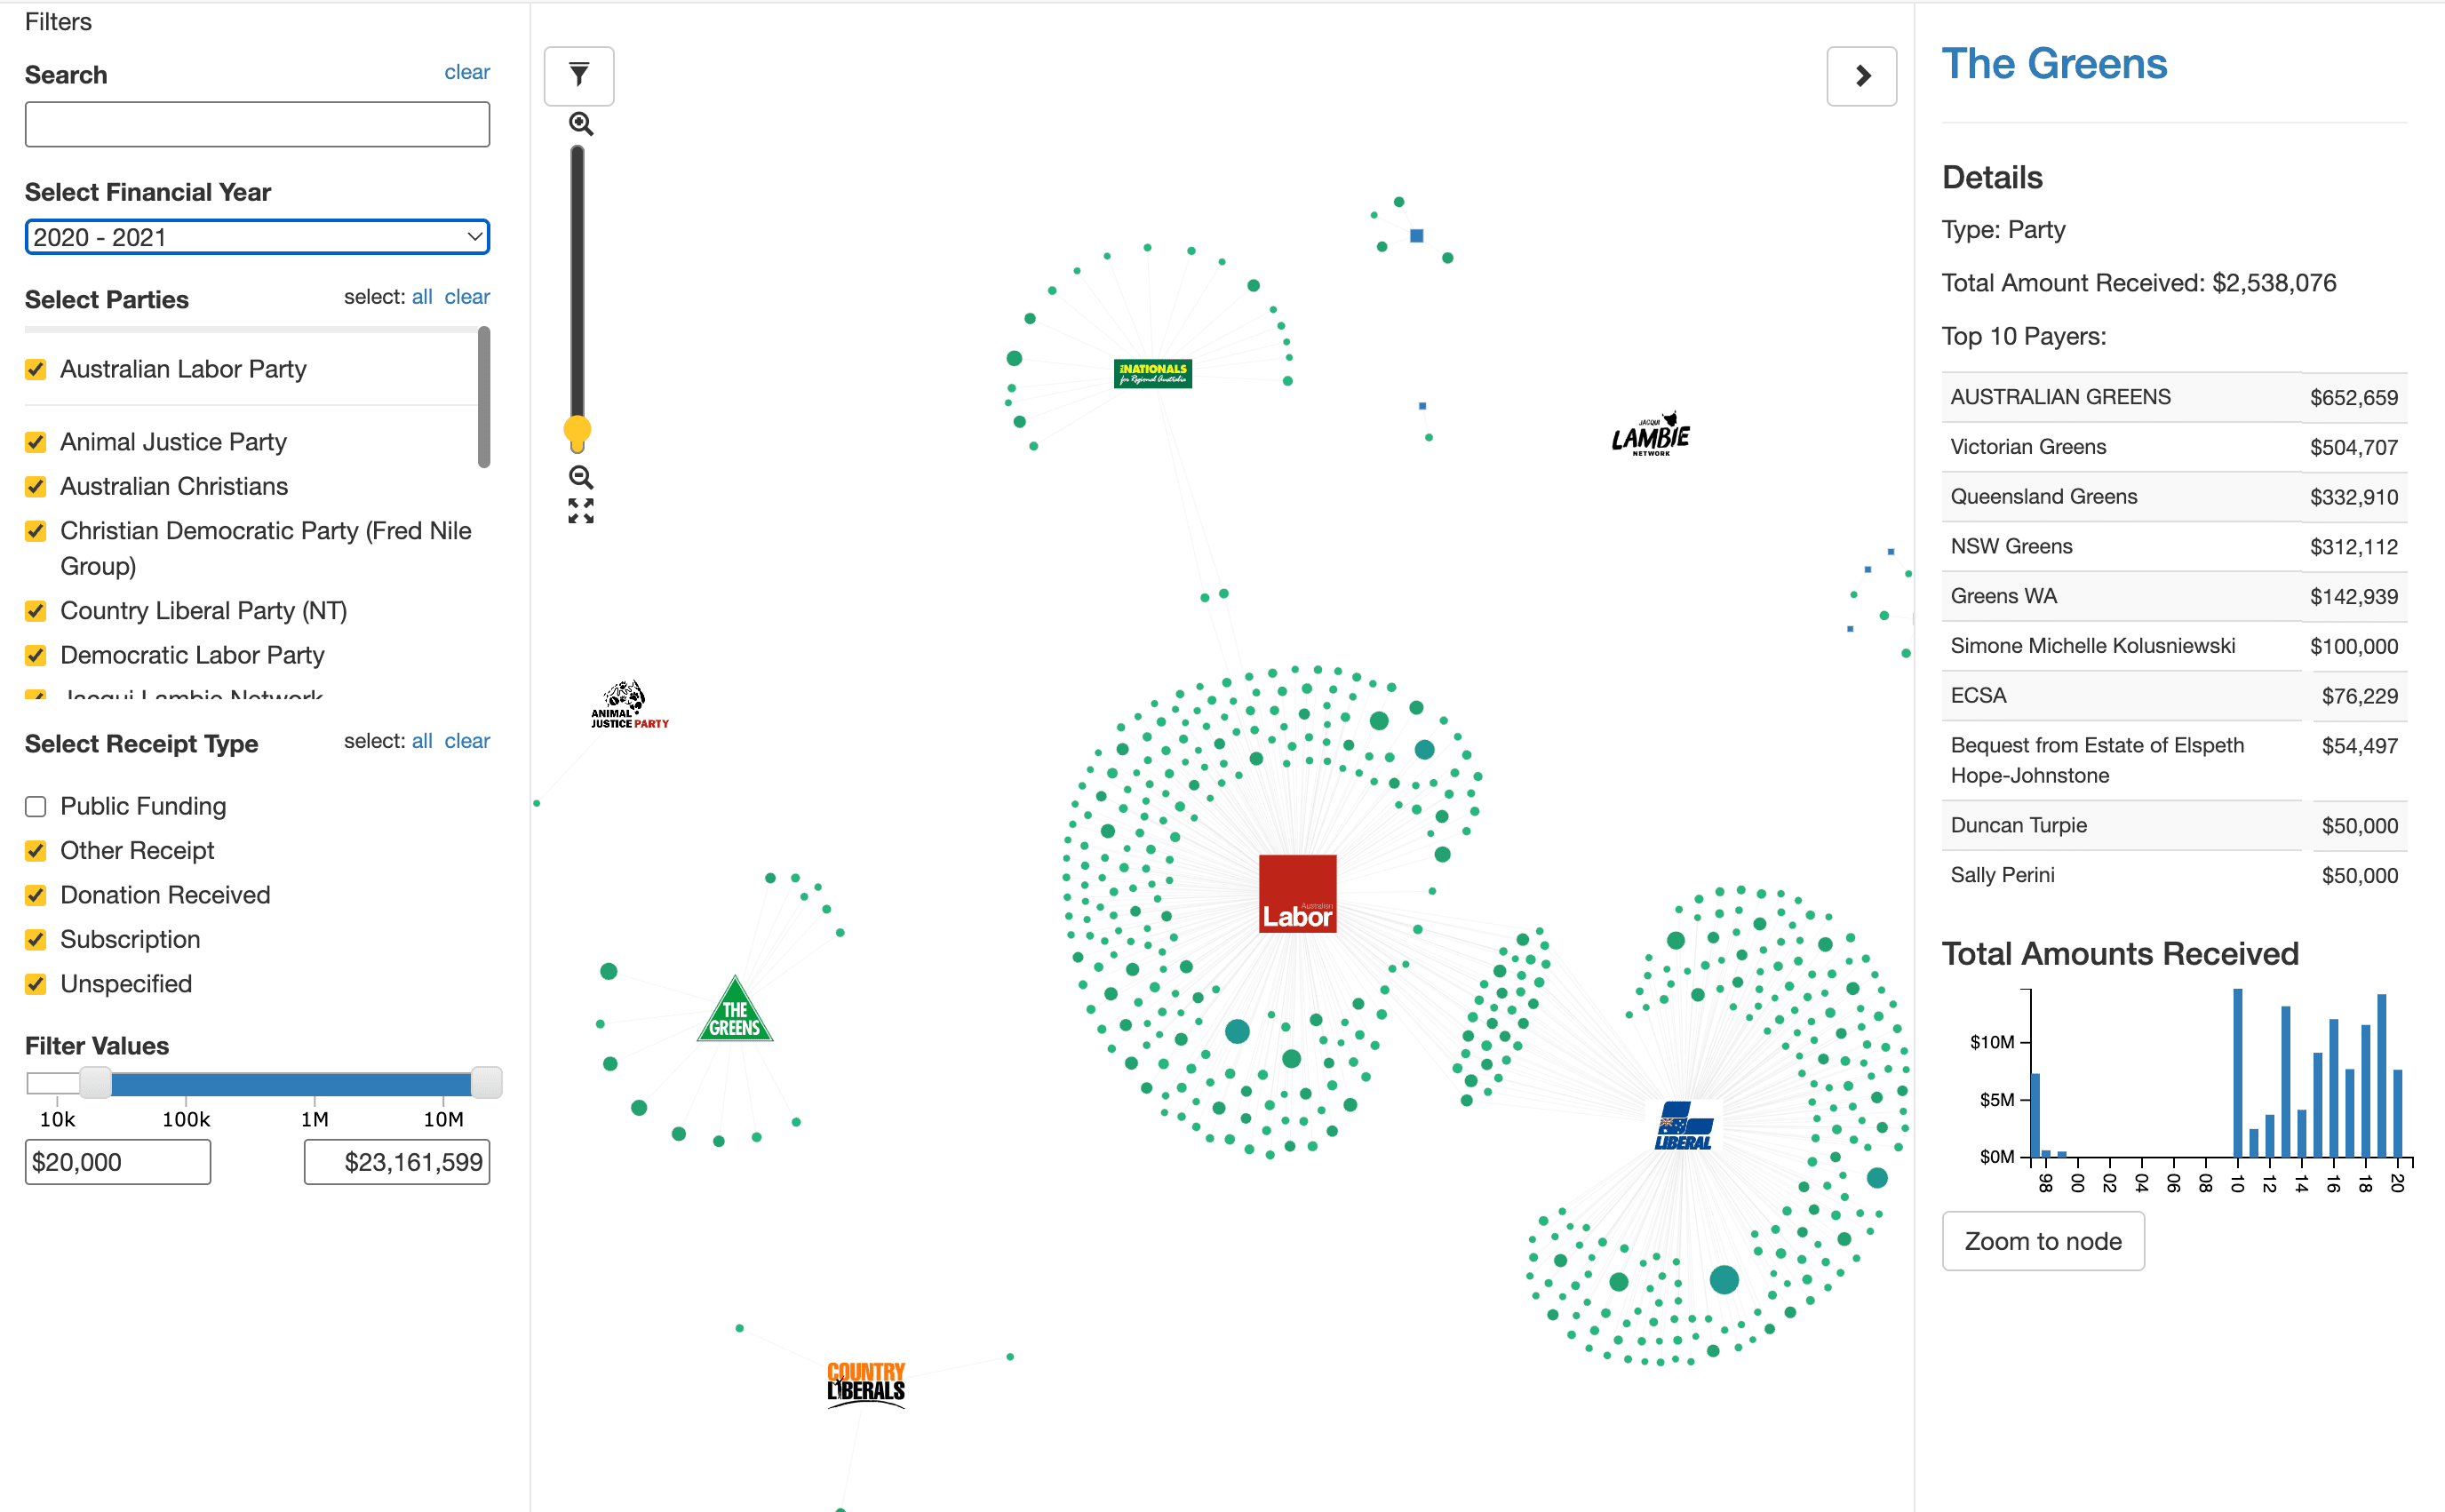Select the Nationals party logo node
2445x1512 pixels.
click(1152, 374)
